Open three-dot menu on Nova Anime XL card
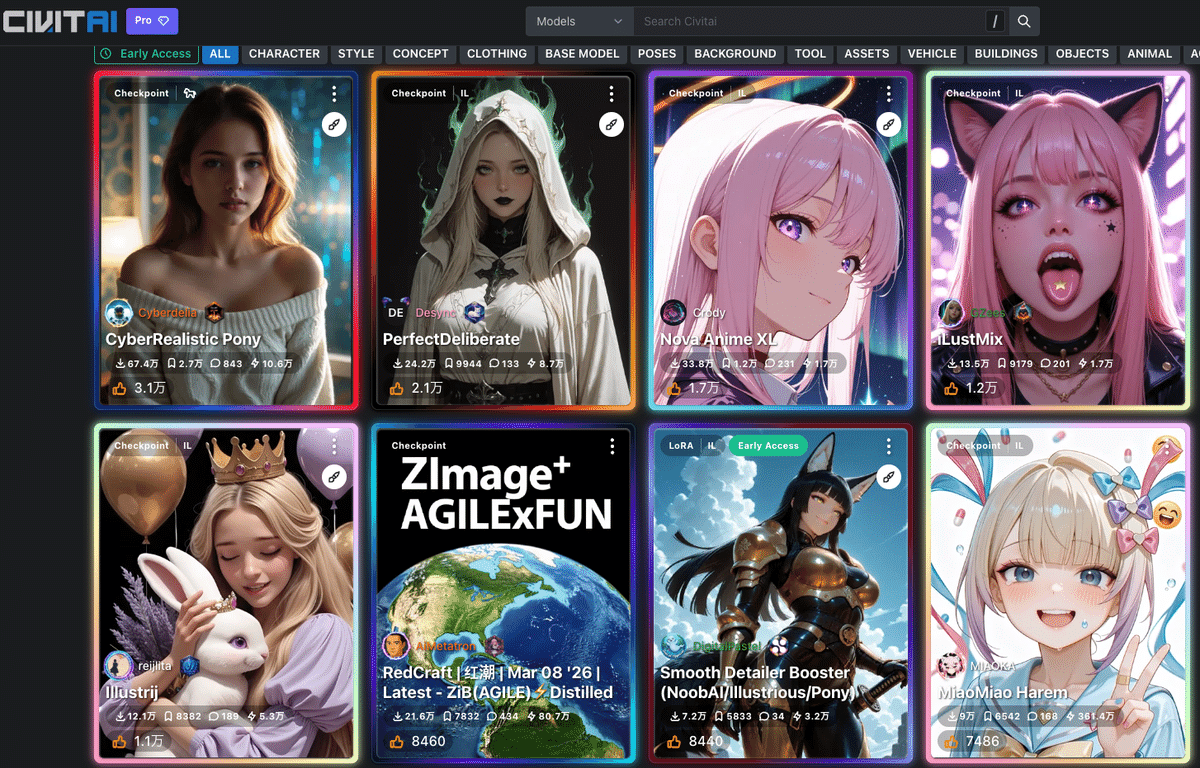The width and height of the screenshot is (1200, 768). pos(888,93)
